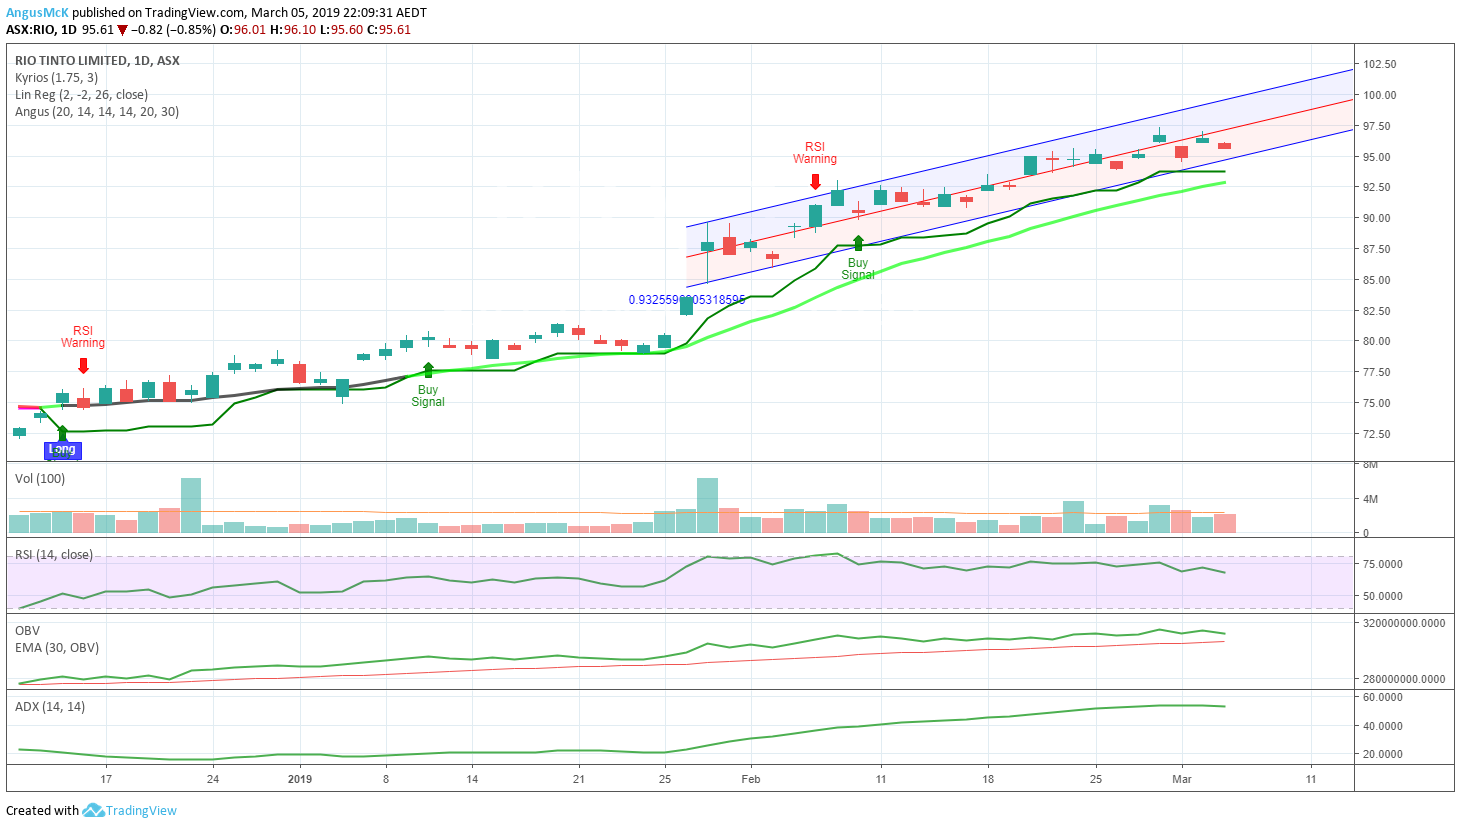This screenshot has height=828, width=1461.
Task: Click the last red candlestick in March
Action: coord(1224,146)
